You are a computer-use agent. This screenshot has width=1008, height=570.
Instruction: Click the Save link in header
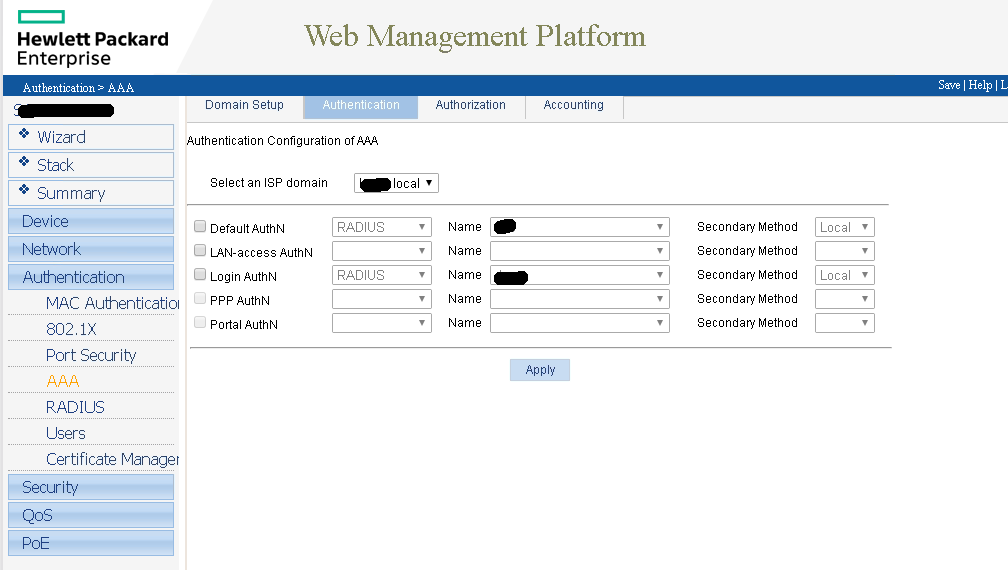click(949, 85)
